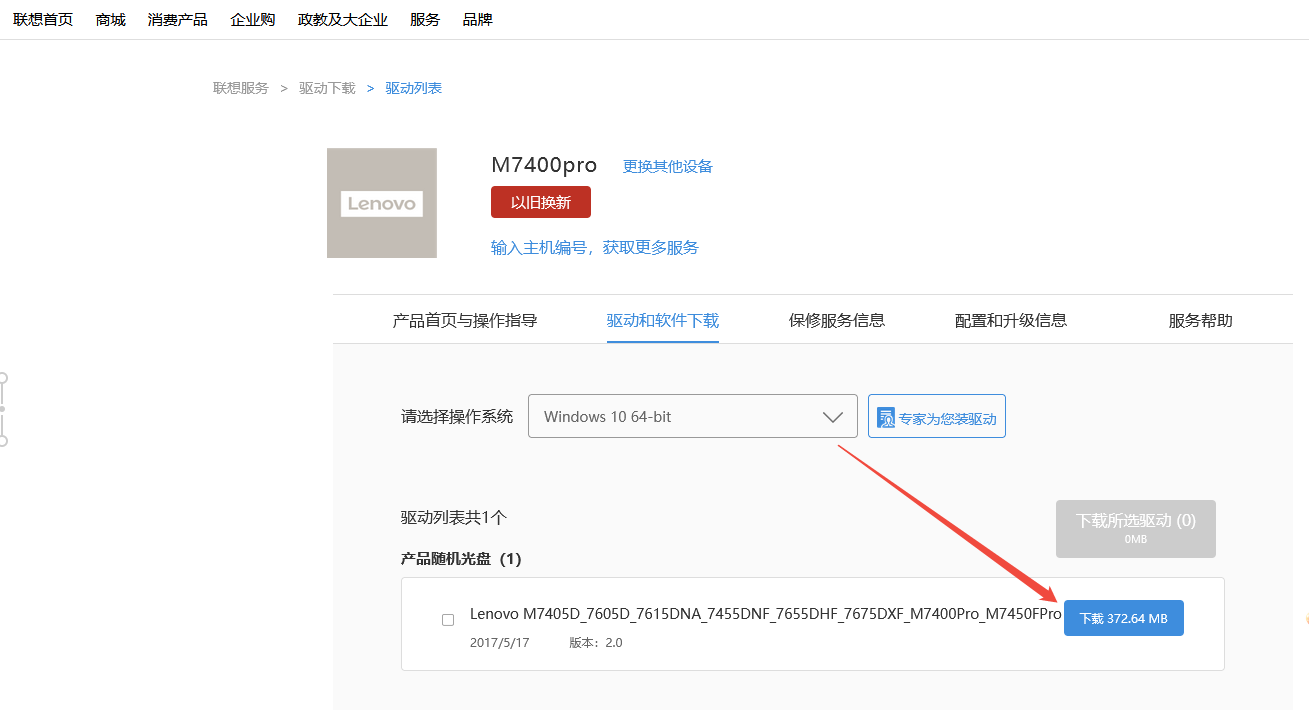This screenshot has height=710, width=1309.
Task: Click 更换其他设备 link
Action: click(x=668, y=166)
